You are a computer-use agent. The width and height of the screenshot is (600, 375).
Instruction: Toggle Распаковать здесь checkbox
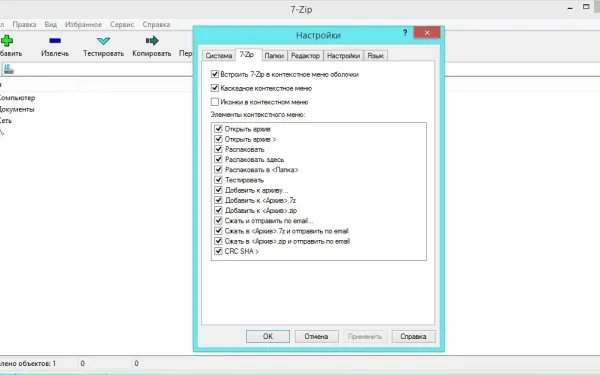218,159
